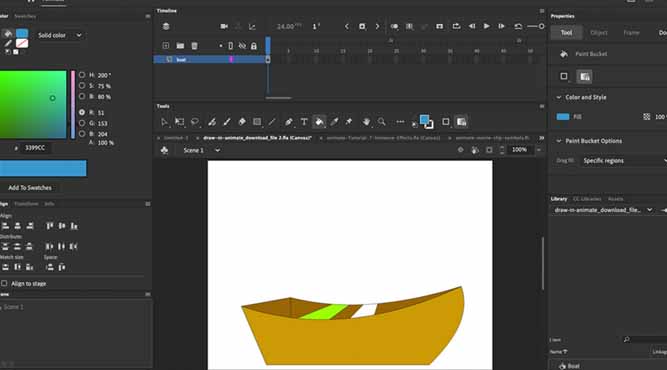667x370 pixels.
Task: Open the Assets tab
Action: click(616, 199)
